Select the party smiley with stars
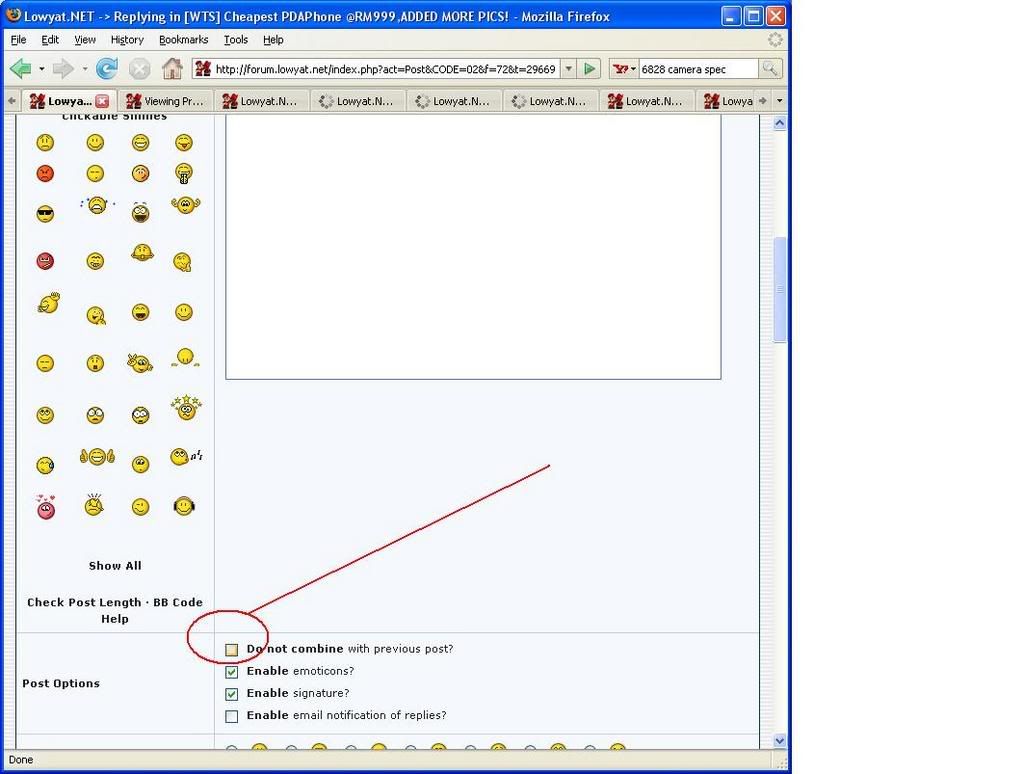The width and height of the screenshot is (1024, 774). (x=185, y=410)
